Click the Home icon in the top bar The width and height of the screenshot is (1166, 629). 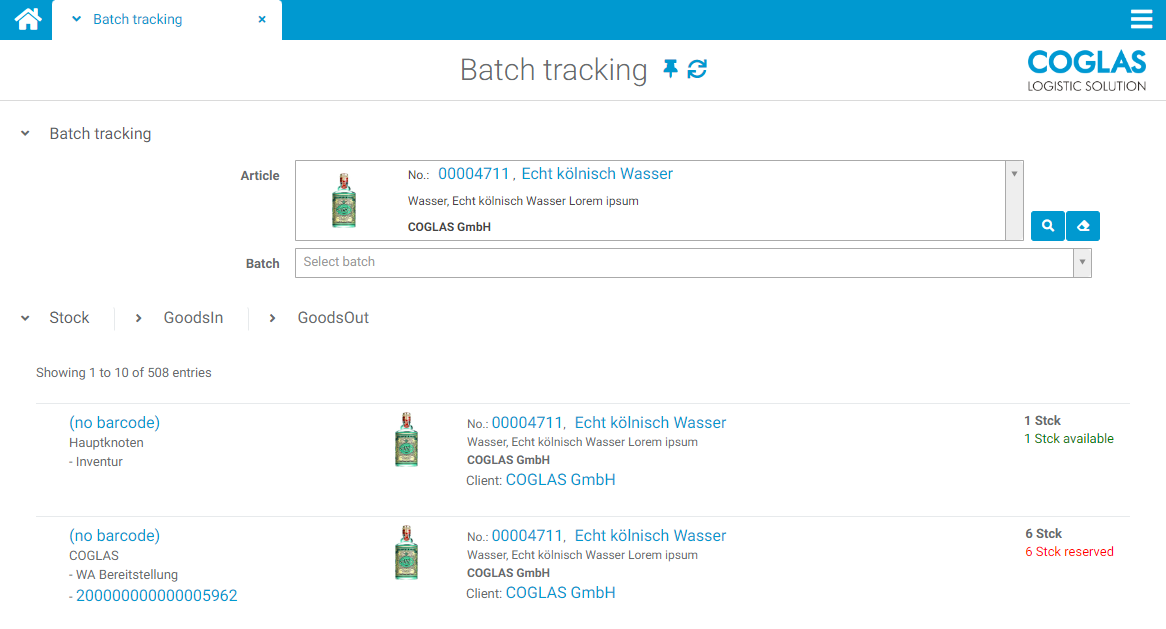[x=25, y=19]
